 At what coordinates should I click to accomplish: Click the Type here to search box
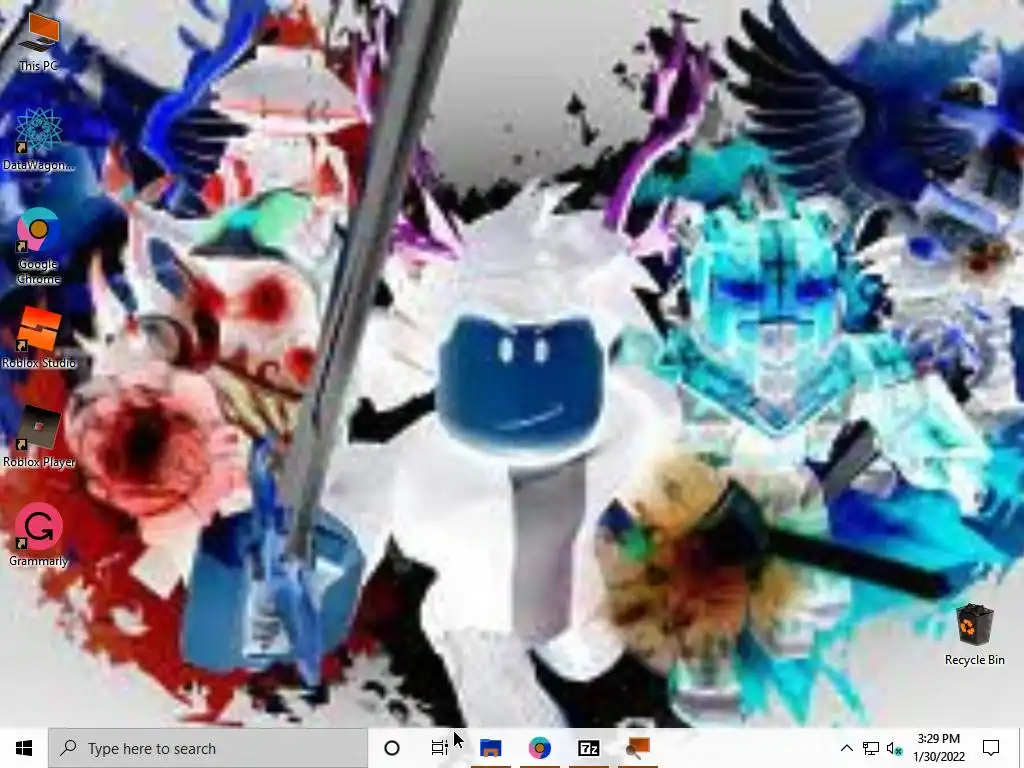click(x=208, y=748)
